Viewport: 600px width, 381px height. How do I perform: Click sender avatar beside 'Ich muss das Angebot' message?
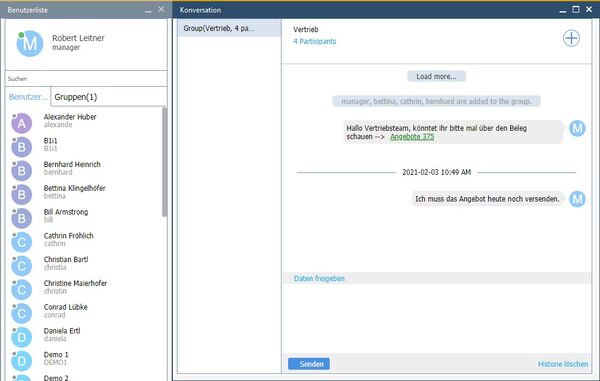(x=577, y=199)
